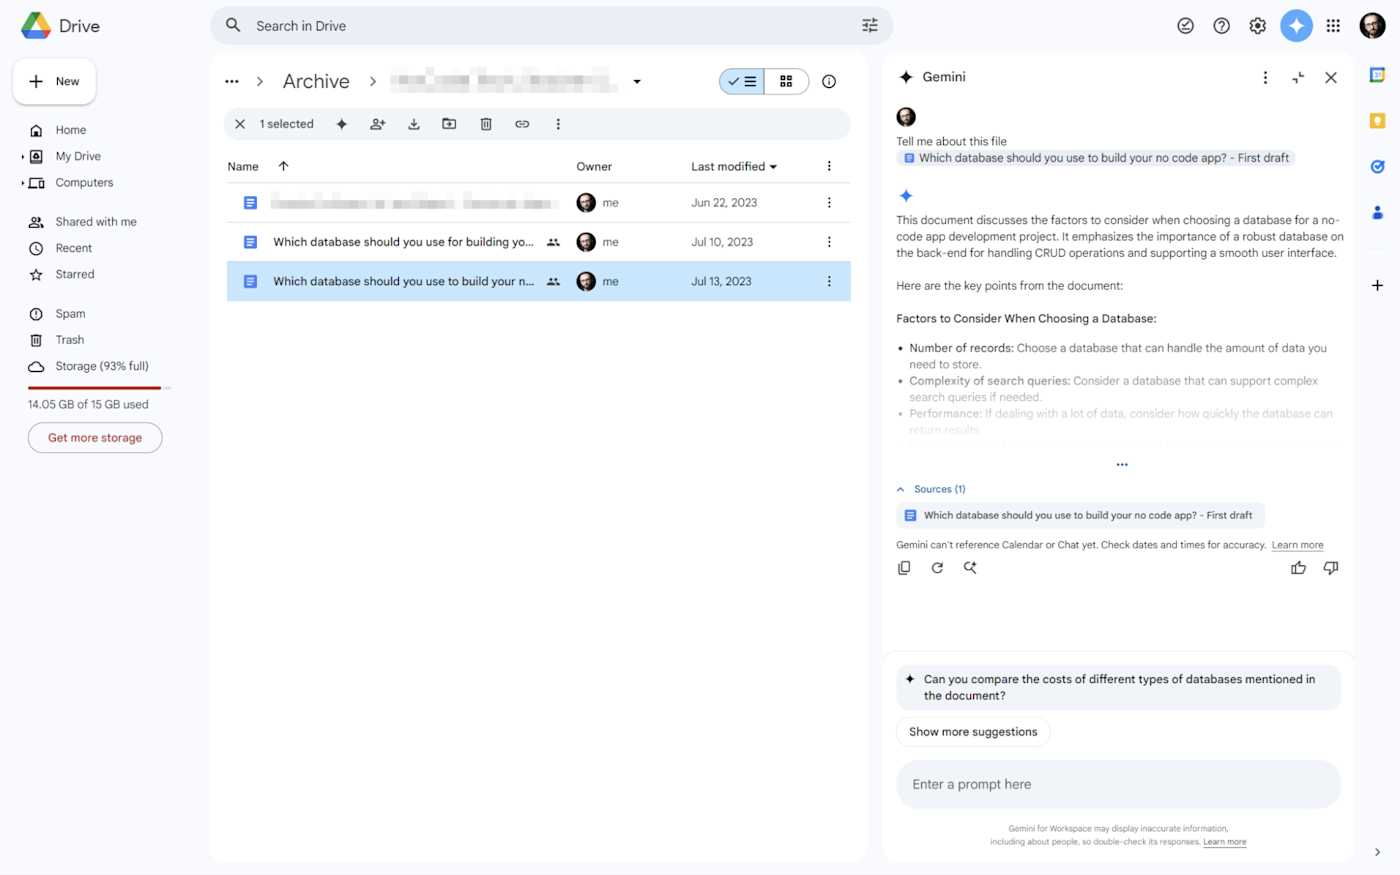Image resolution: width=1400 pixels, height=875 pixels.
Task: Select the Jul 13, 2023 document row
Action: tap(538, 282)
